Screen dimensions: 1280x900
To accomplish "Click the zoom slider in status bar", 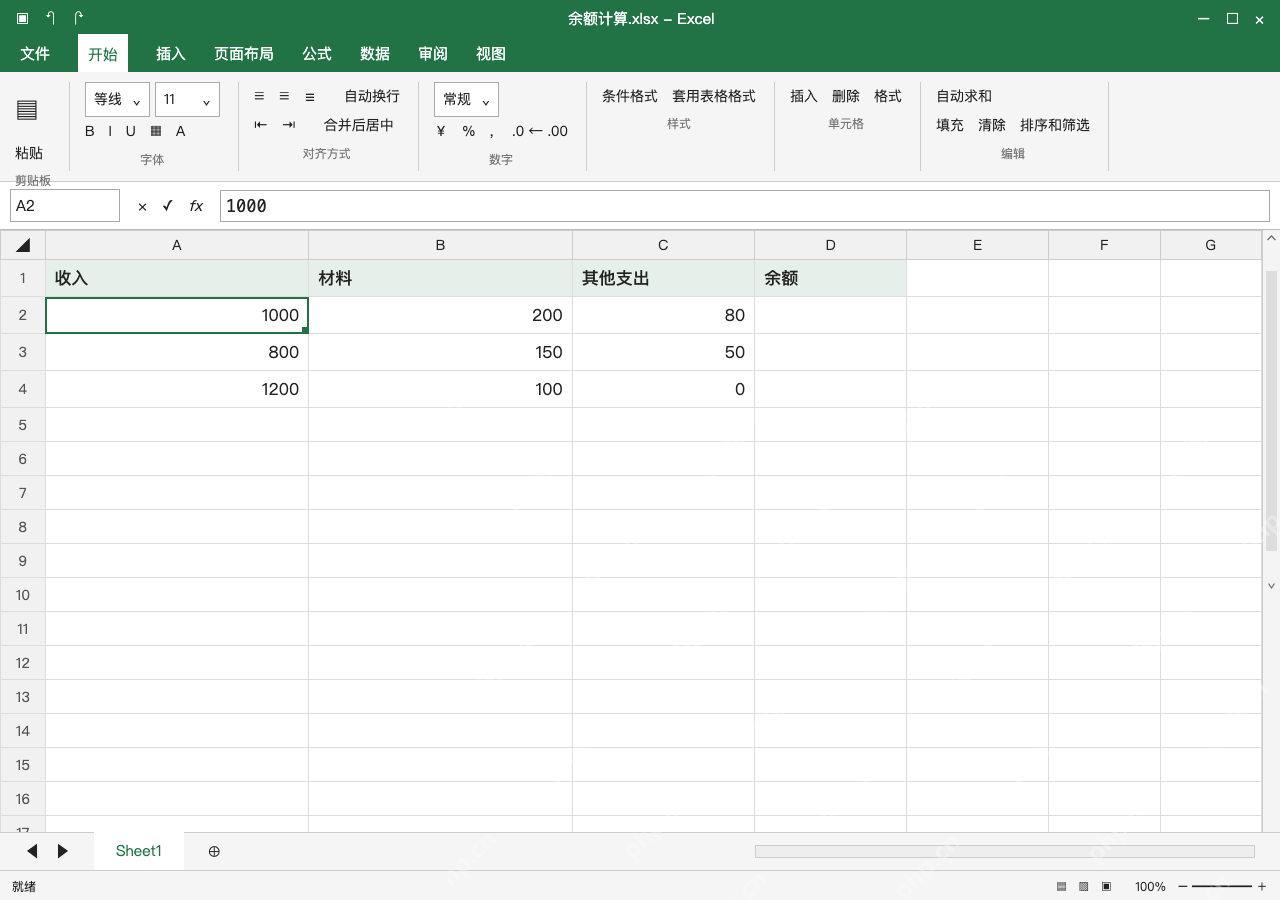I will click(1222, 886).
